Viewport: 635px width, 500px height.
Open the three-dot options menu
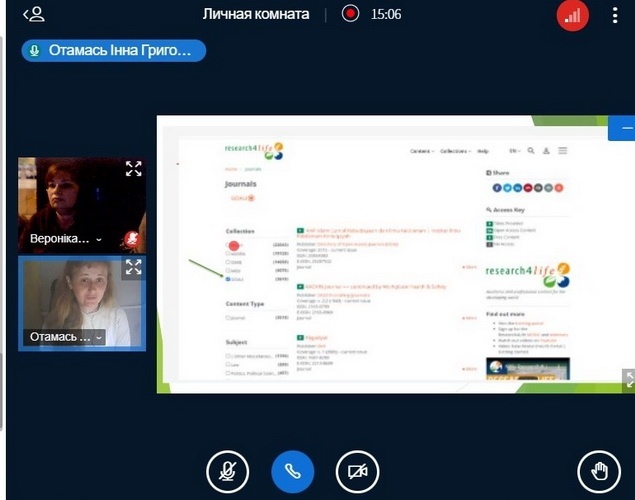point(615,16)
